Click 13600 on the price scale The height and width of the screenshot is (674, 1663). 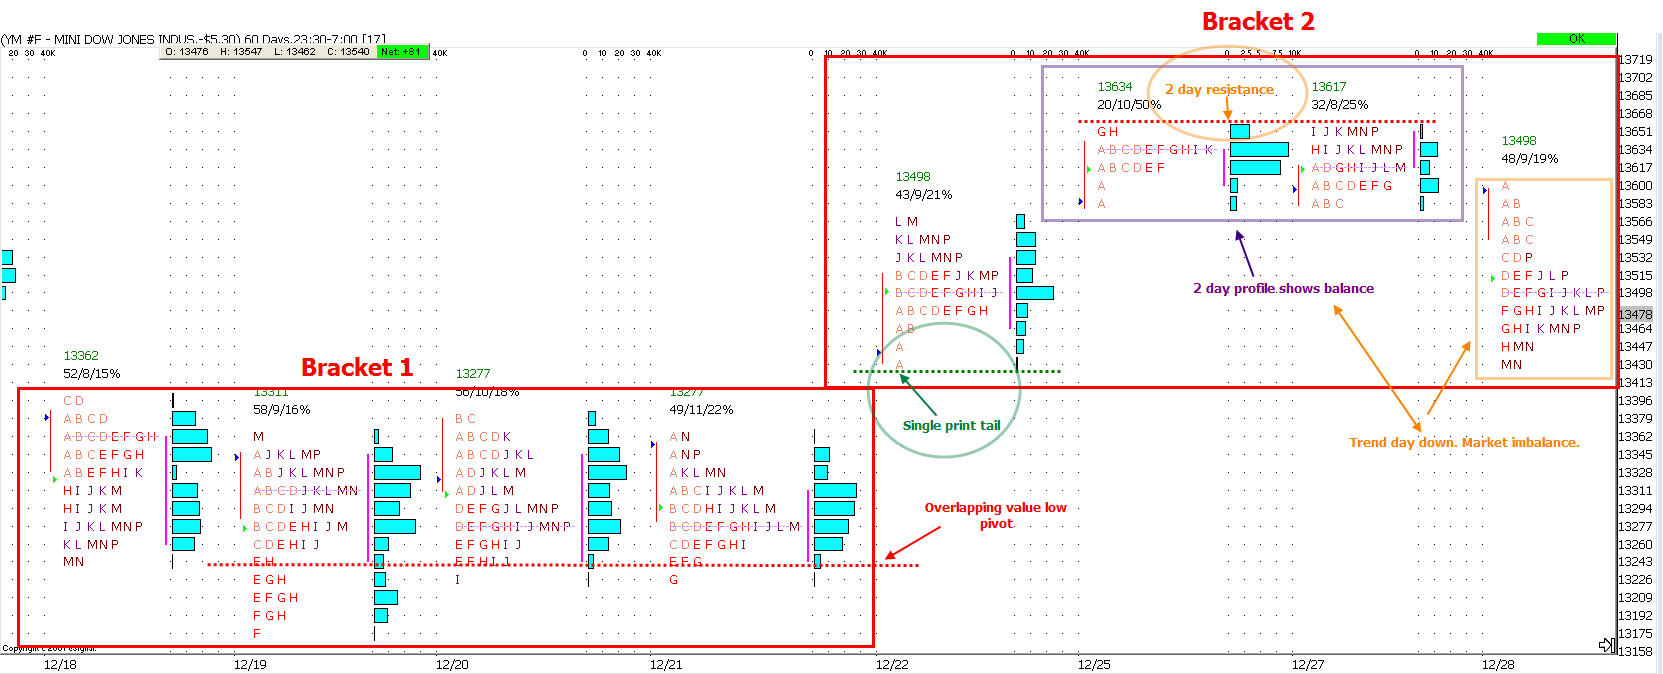pos(1636,186)
